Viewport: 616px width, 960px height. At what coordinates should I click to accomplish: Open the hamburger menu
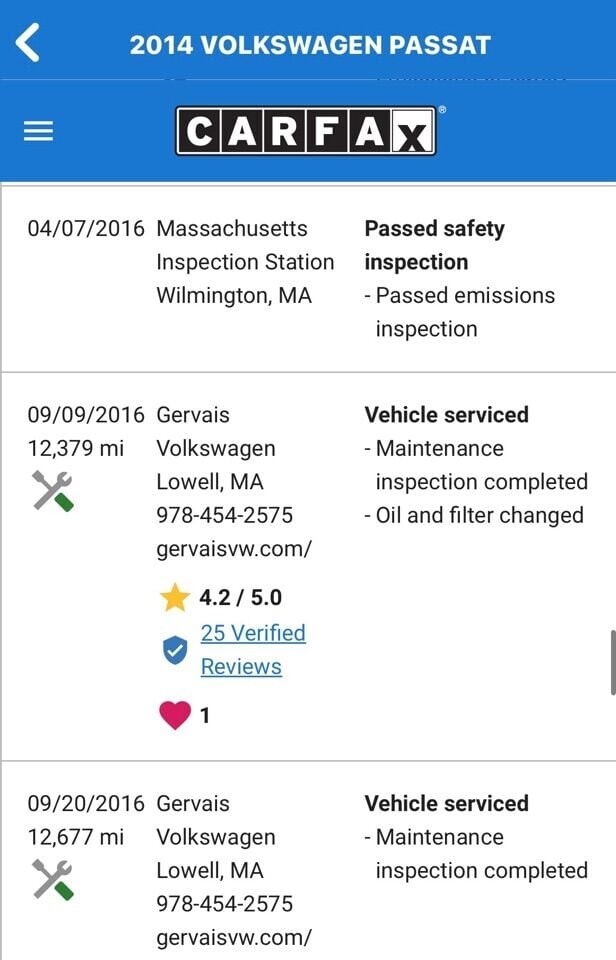point(38,131)
